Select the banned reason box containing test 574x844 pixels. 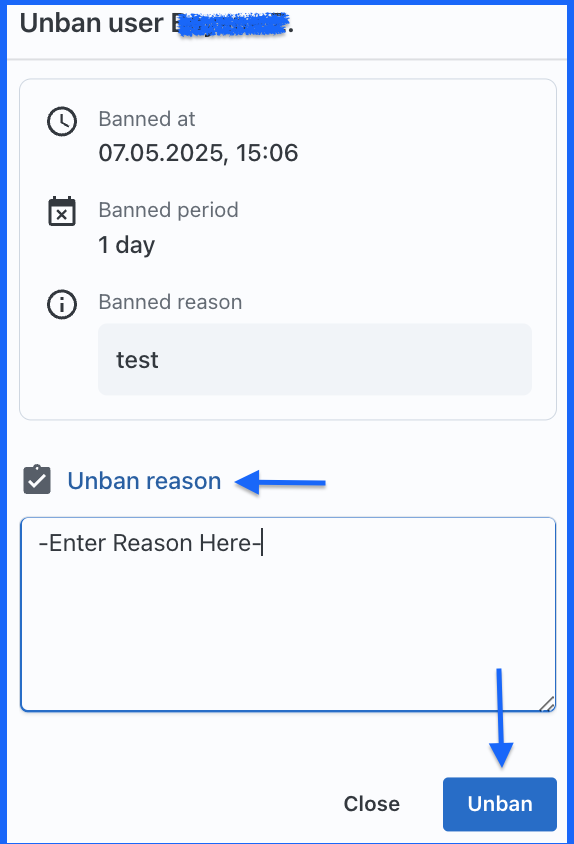(315, 360)
